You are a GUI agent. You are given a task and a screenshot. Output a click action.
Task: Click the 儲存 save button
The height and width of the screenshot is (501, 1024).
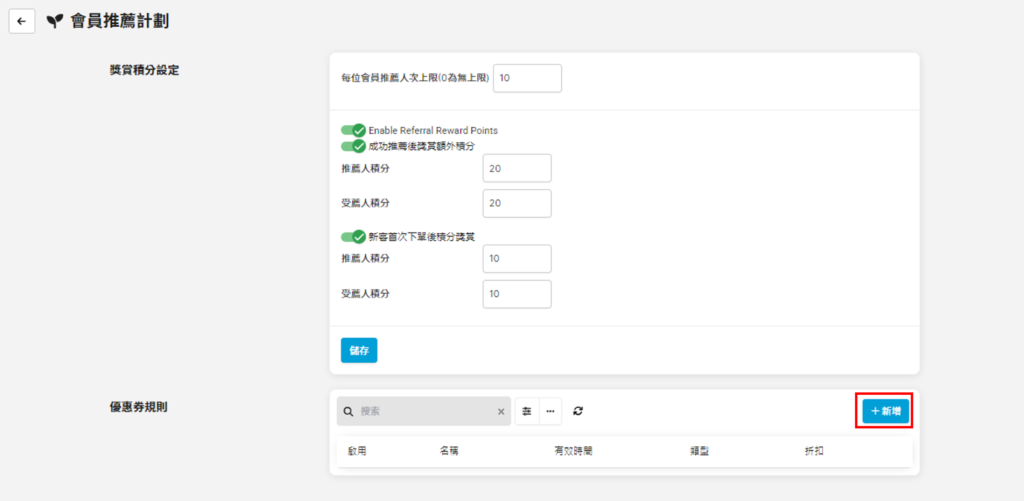(x=359, y=350)
